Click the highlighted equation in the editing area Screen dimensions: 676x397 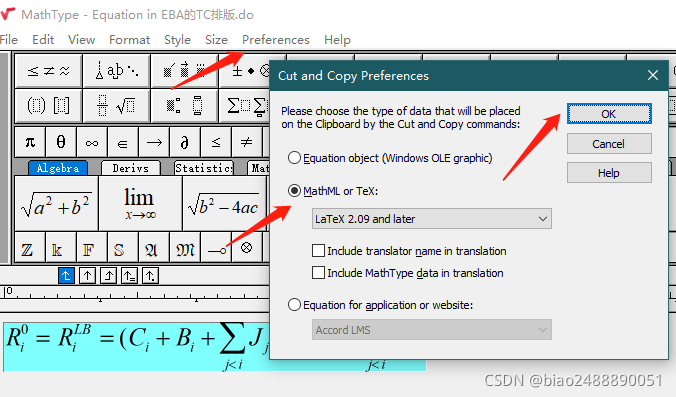point(137,346)
